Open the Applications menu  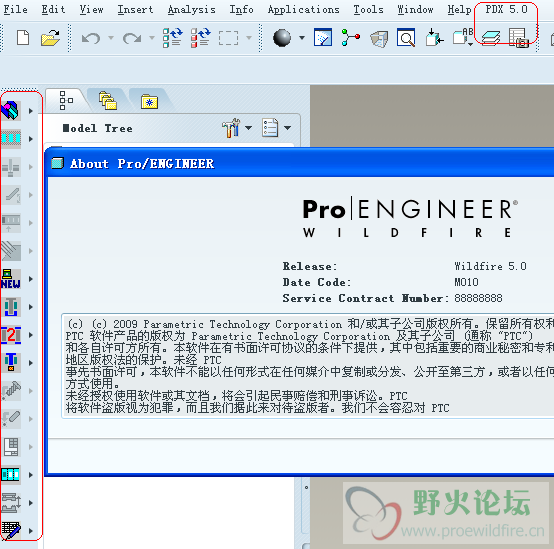[303, 9]
